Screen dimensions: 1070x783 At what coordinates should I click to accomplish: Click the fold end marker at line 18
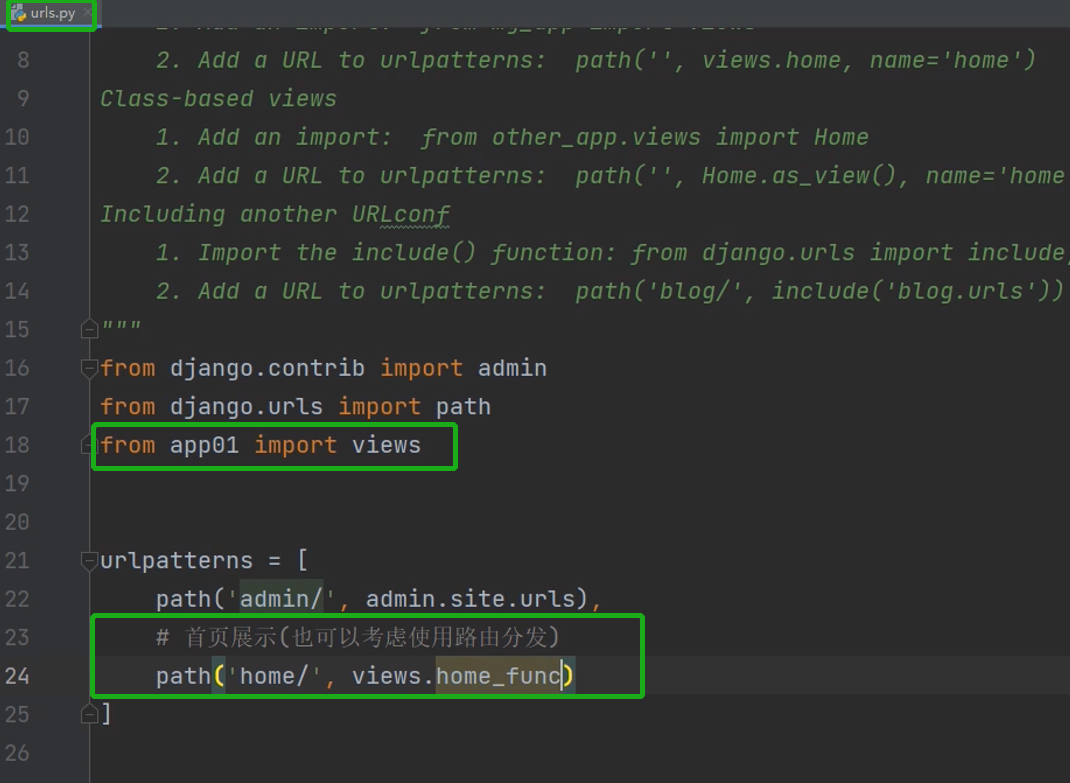point(89,445)
